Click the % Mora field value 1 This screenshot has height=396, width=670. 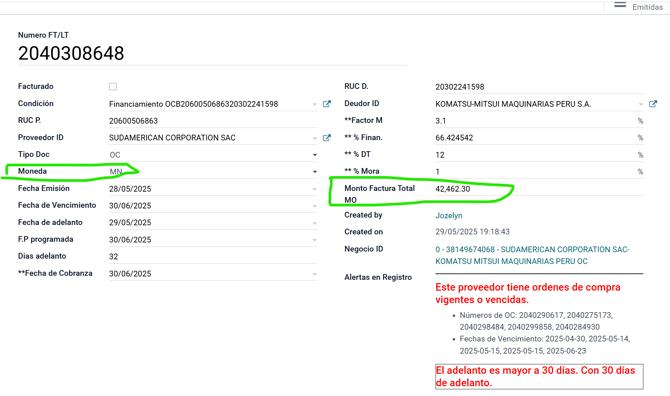[535, 172]
